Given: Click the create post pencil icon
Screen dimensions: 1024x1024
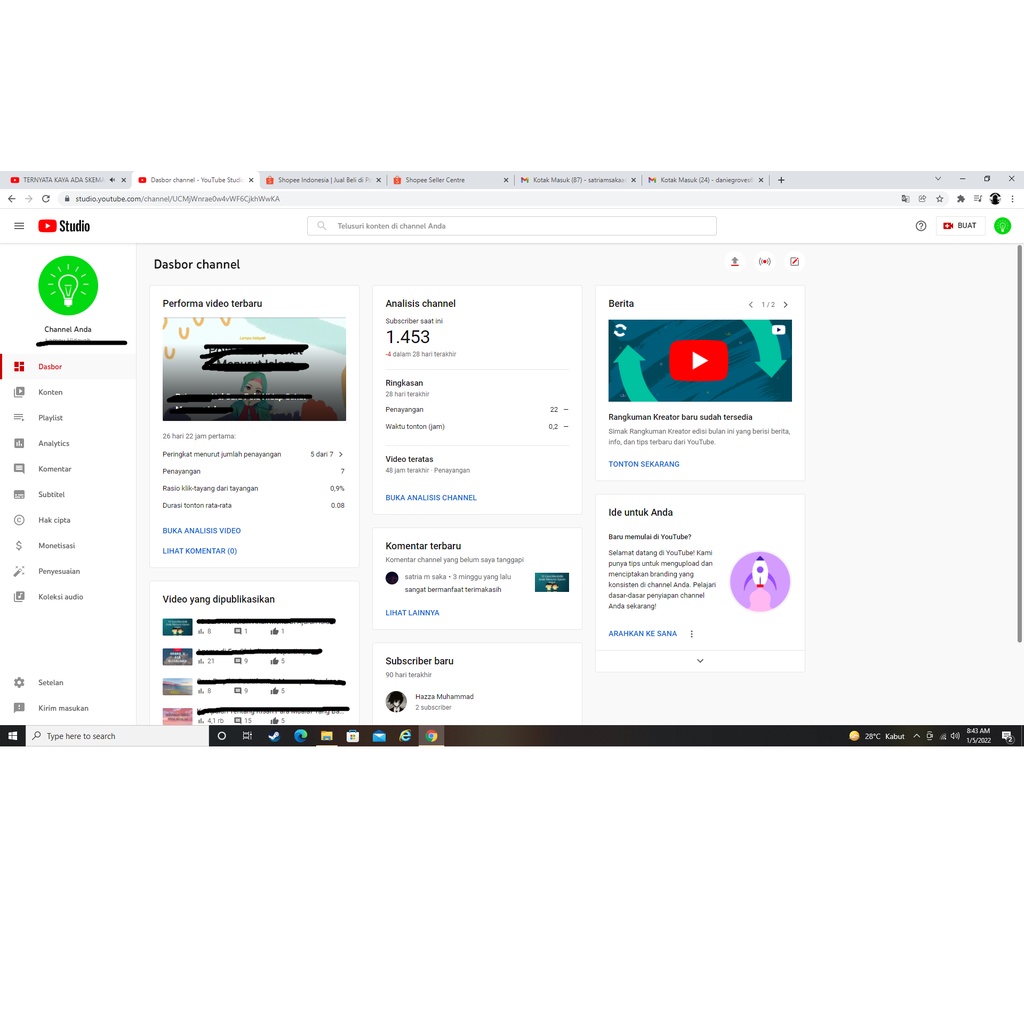Looking at the screenshot, I should pyautogui.click(x=794, y=261).
